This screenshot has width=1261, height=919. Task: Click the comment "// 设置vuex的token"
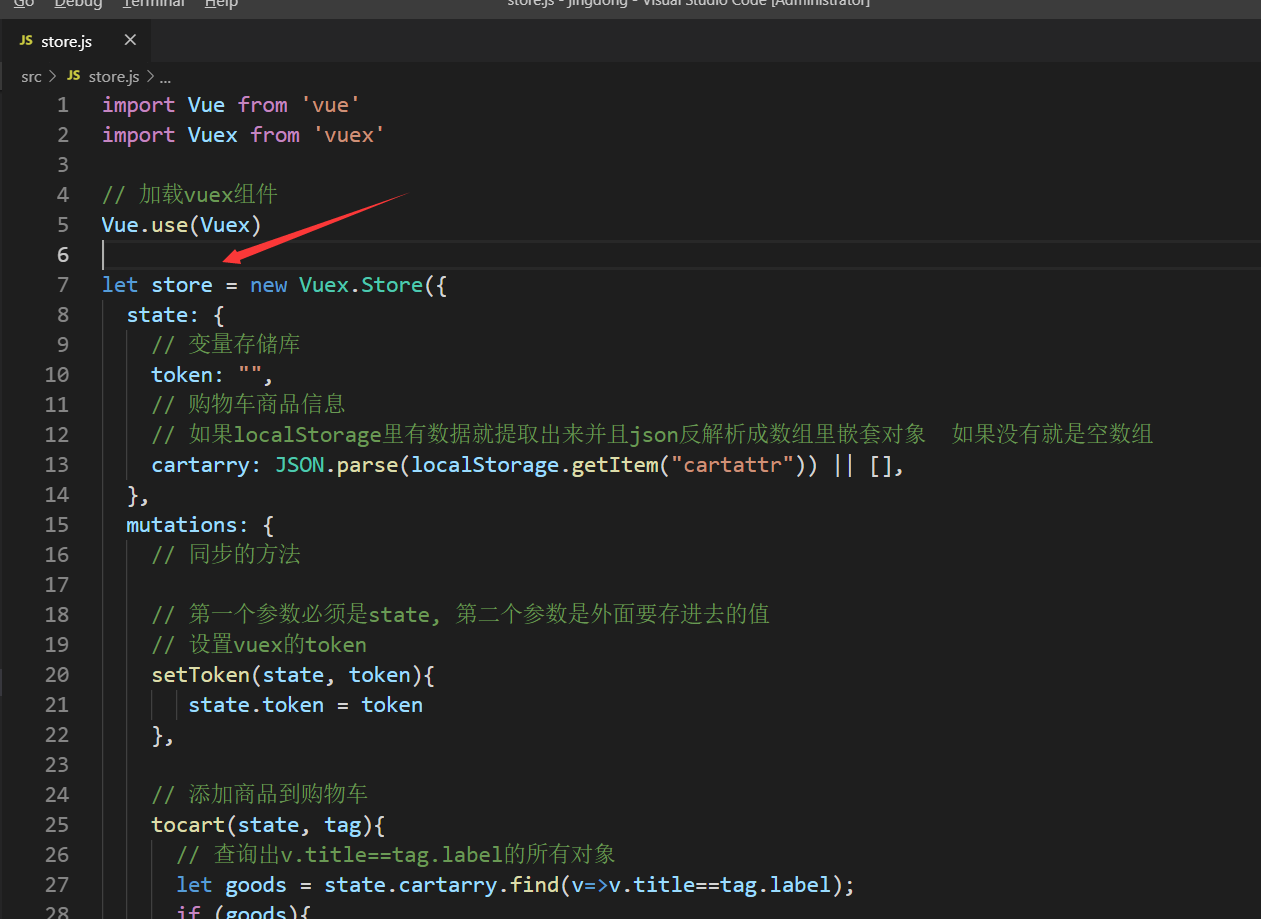pos(259,645)
